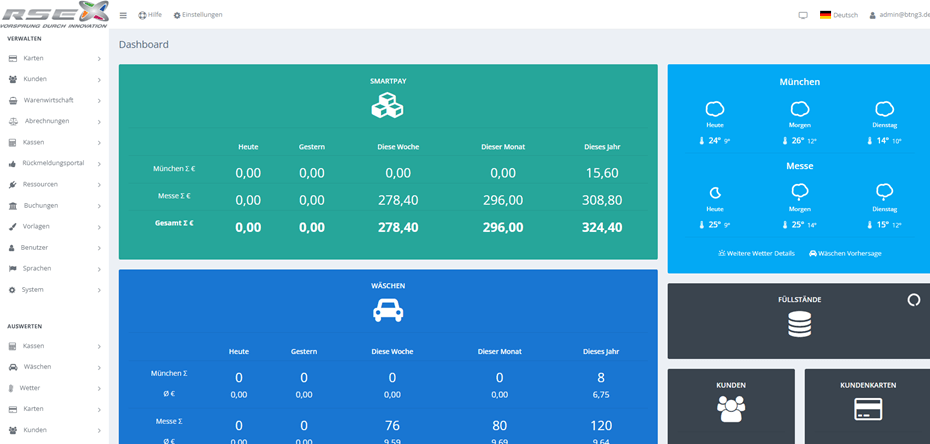Click Wäschen Messe Dieses Jahr count 120

coord(601,426)
